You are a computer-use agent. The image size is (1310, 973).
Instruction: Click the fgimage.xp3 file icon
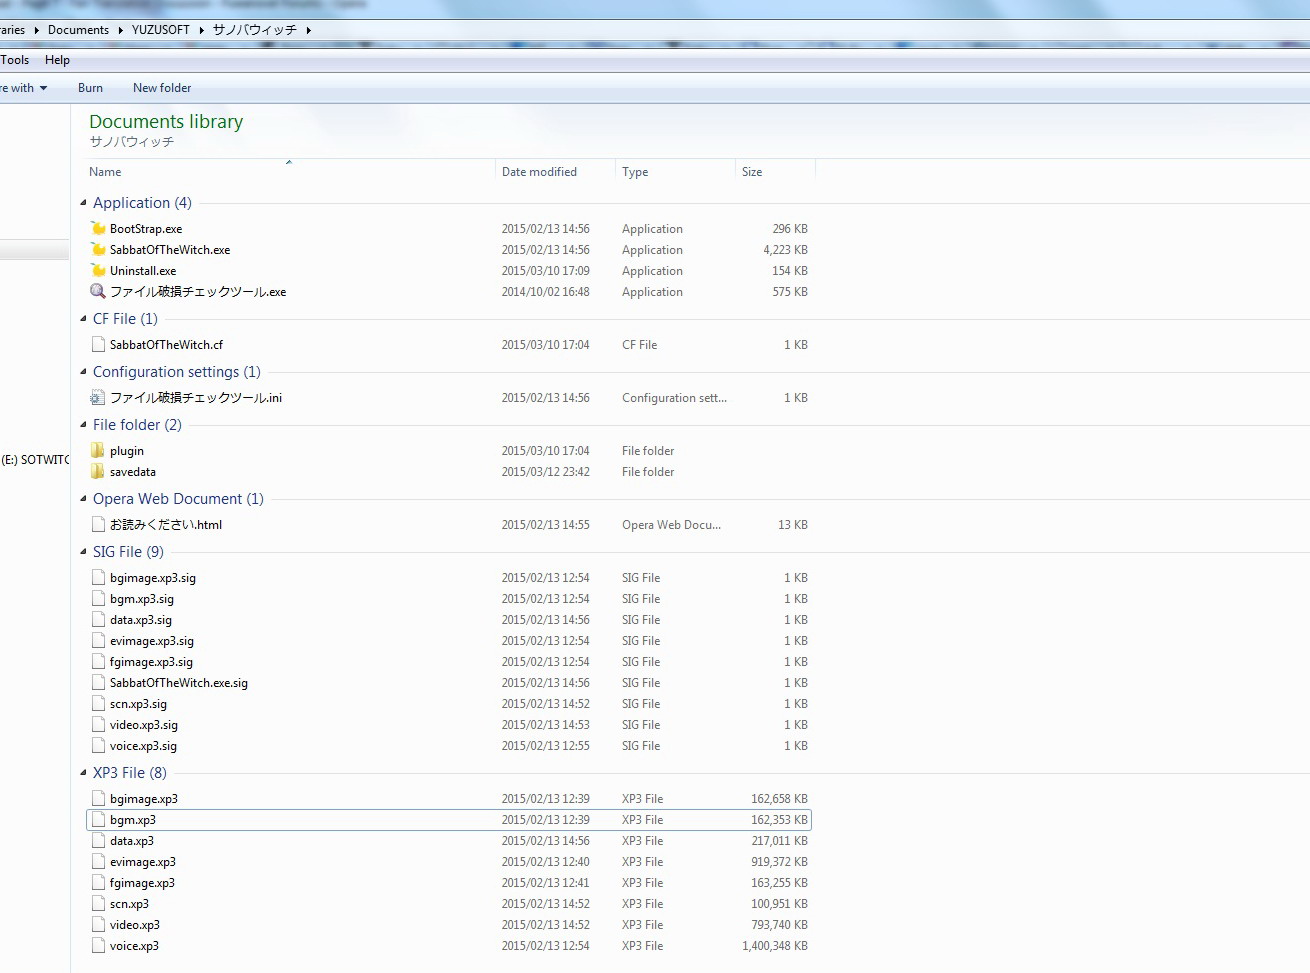98,882
